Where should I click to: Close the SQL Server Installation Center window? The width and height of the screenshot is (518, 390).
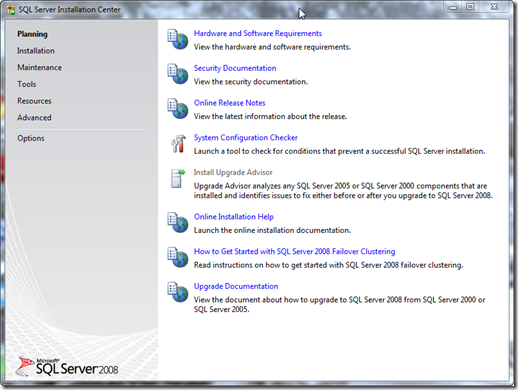494,7
